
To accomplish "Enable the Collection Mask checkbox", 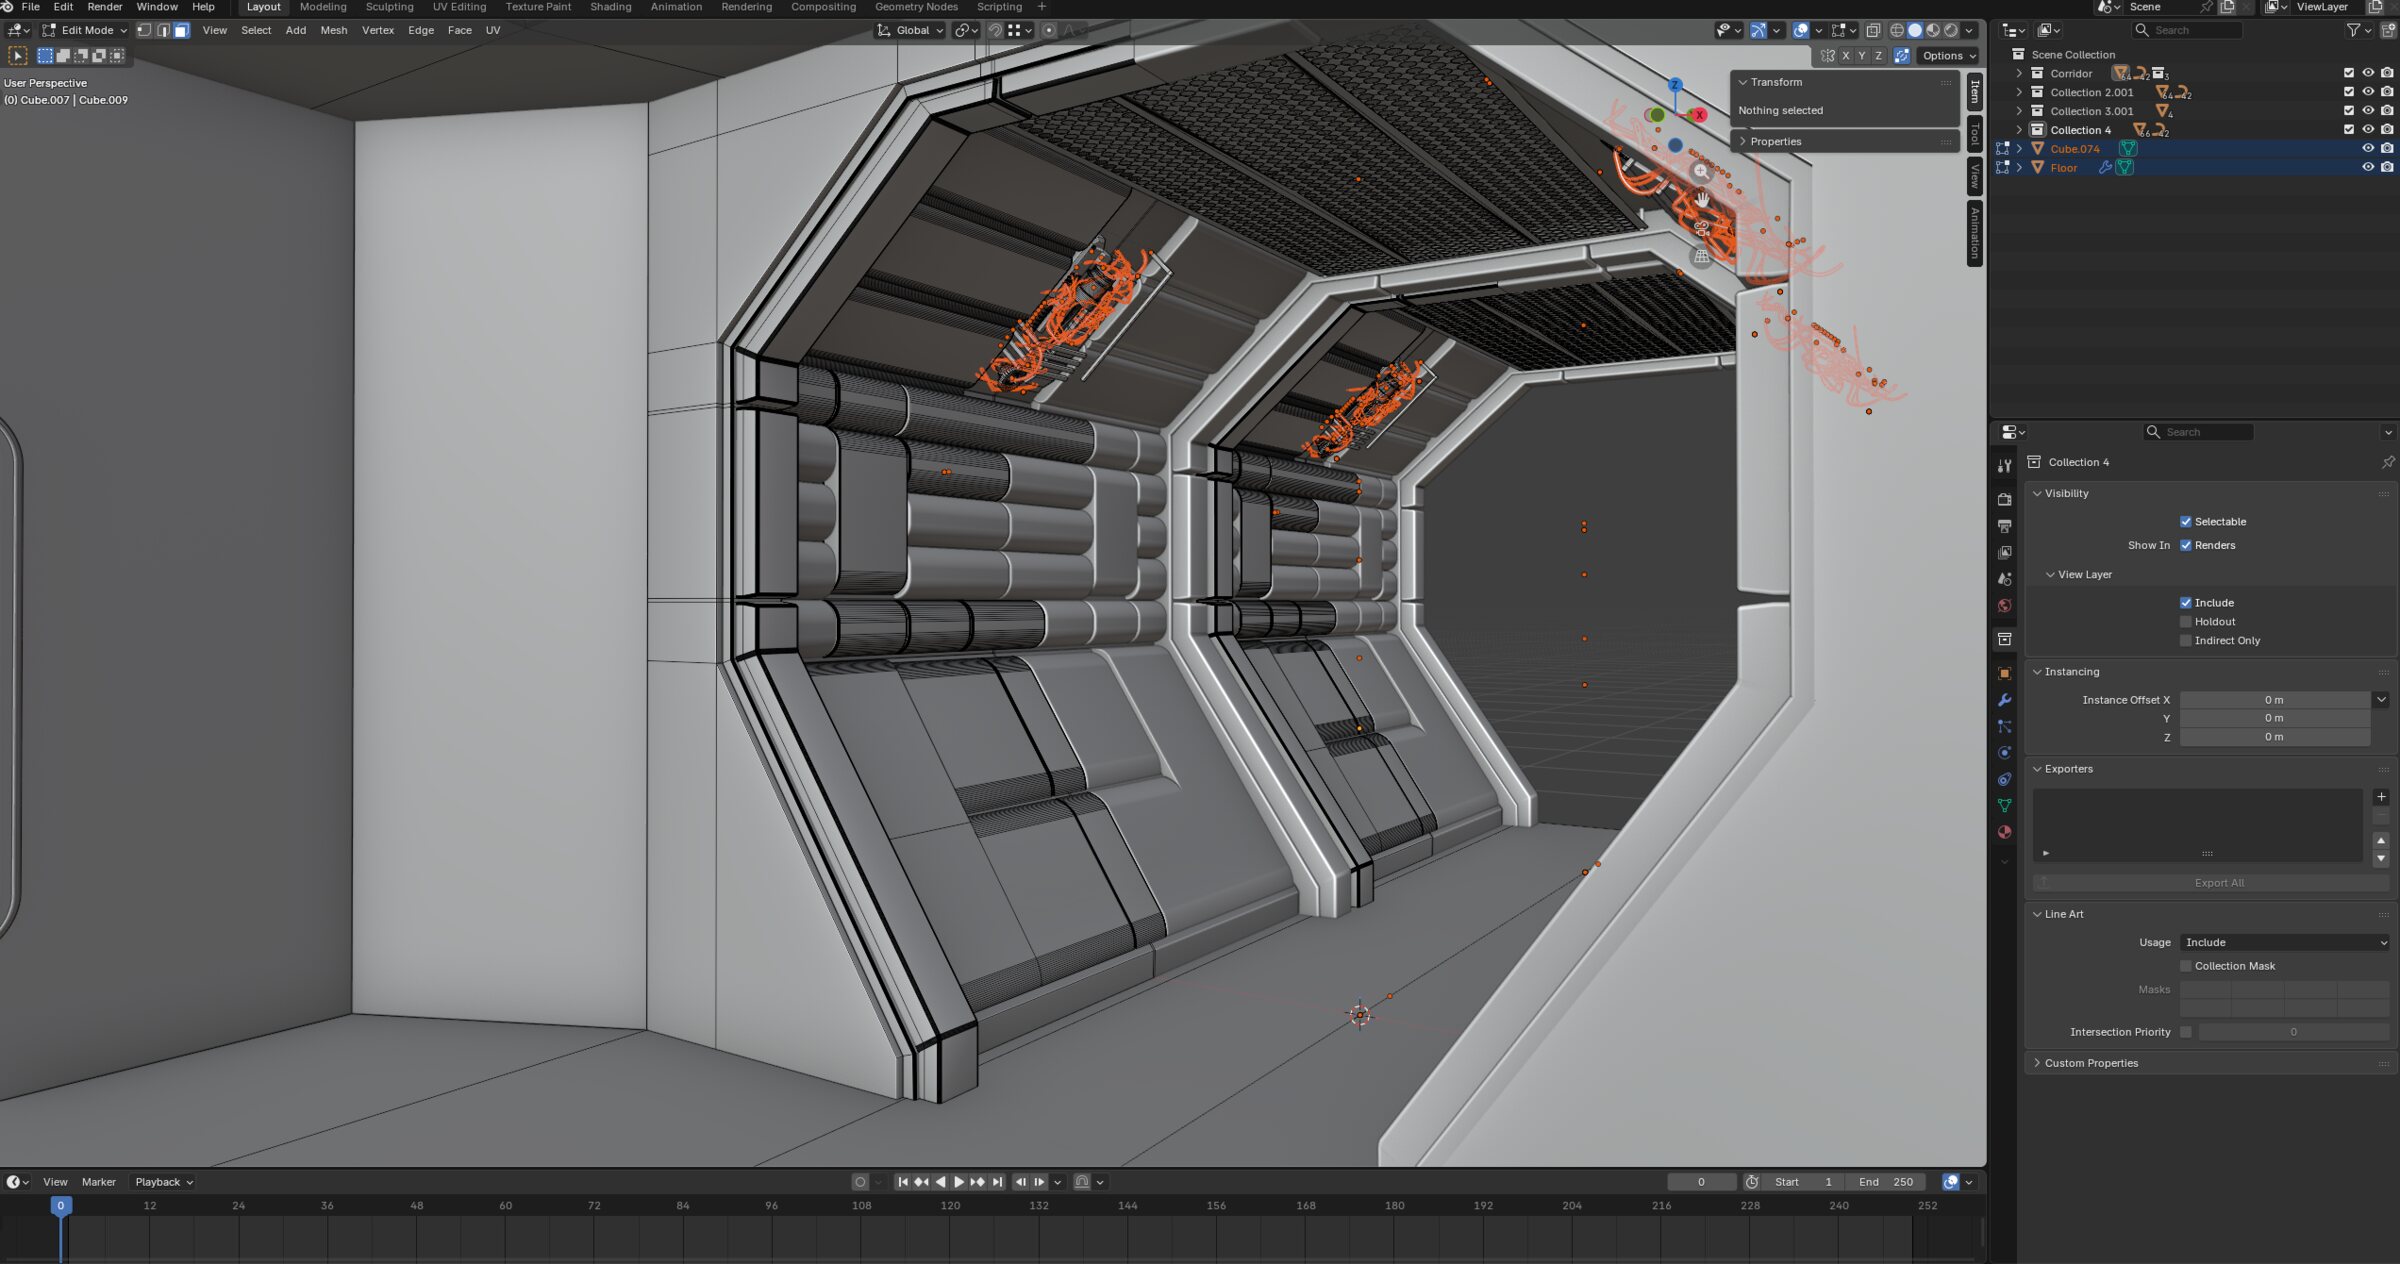I will [2186, 966].
